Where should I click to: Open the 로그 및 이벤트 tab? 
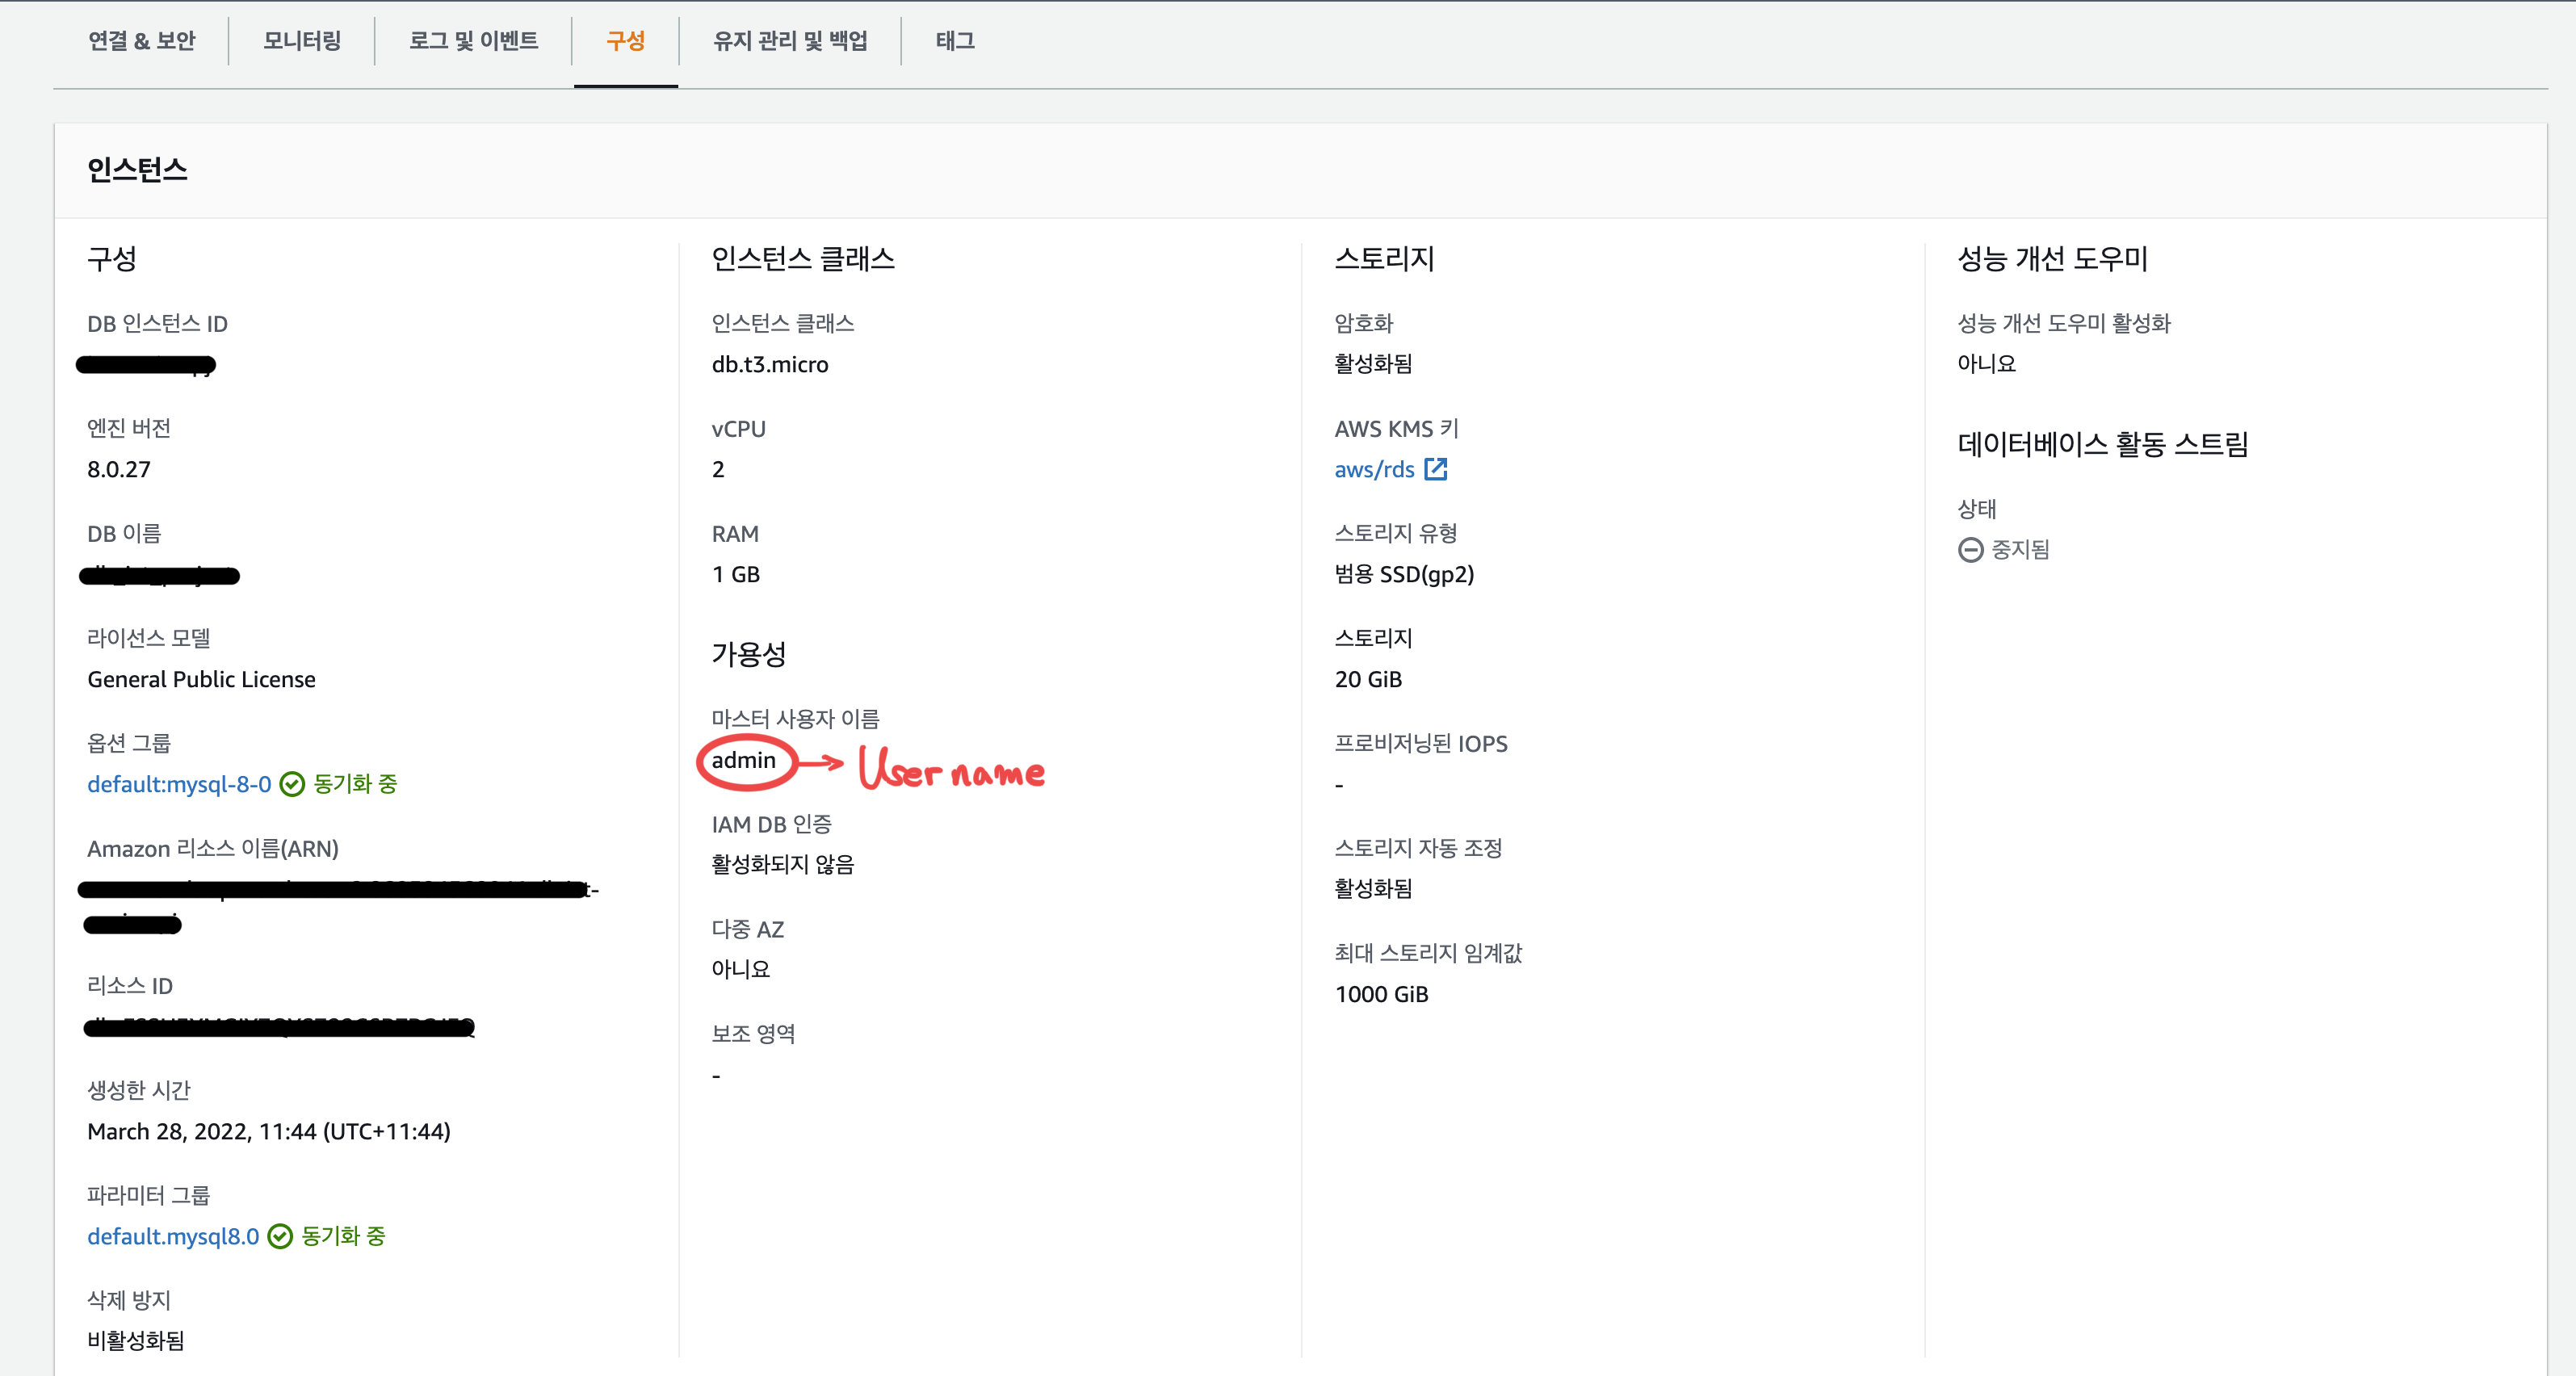[x=473, y=41]
